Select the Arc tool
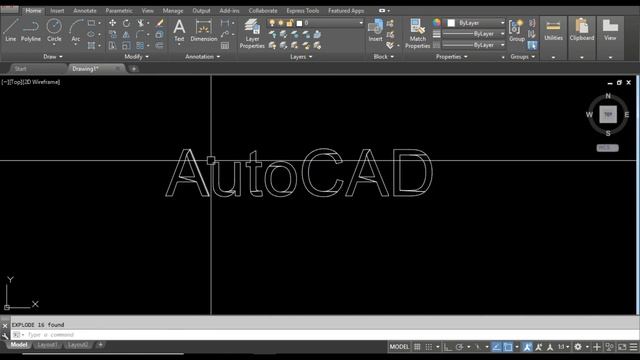Image resolution: width=640 pixels, height=360 pixels. 76,30
